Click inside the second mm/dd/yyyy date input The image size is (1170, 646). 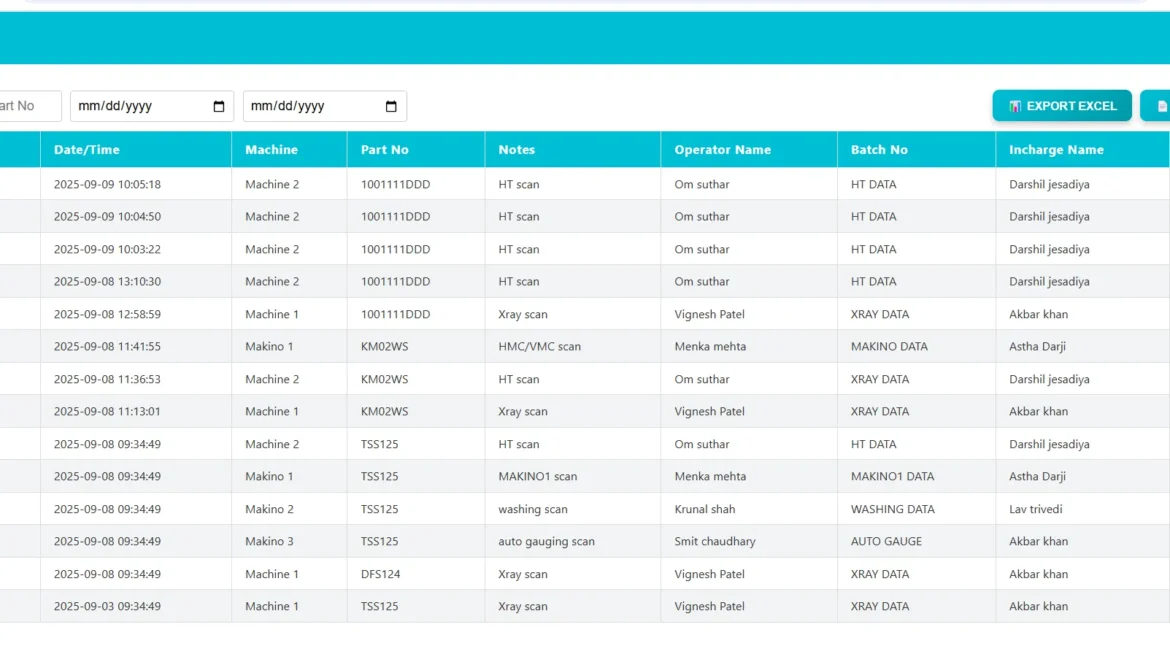click(312, 106)
